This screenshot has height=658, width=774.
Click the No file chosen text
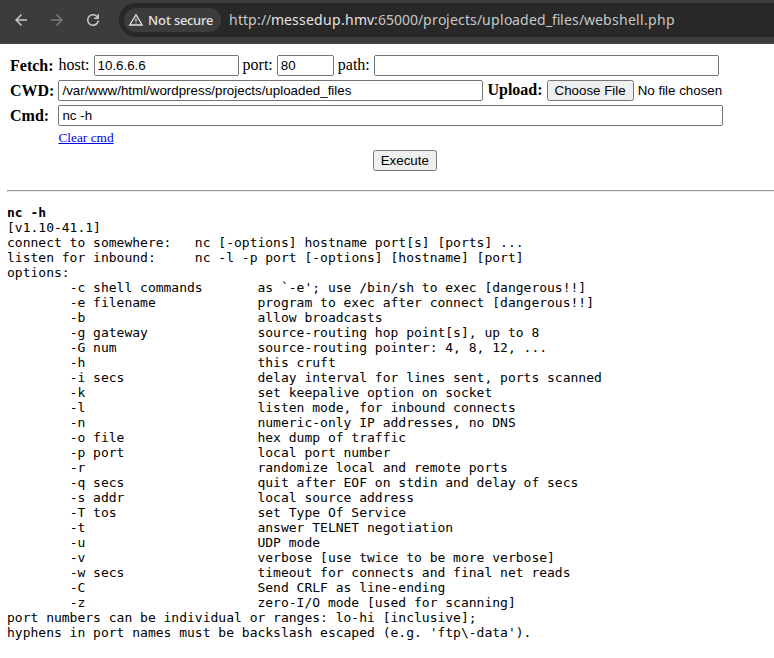(679, 91)
